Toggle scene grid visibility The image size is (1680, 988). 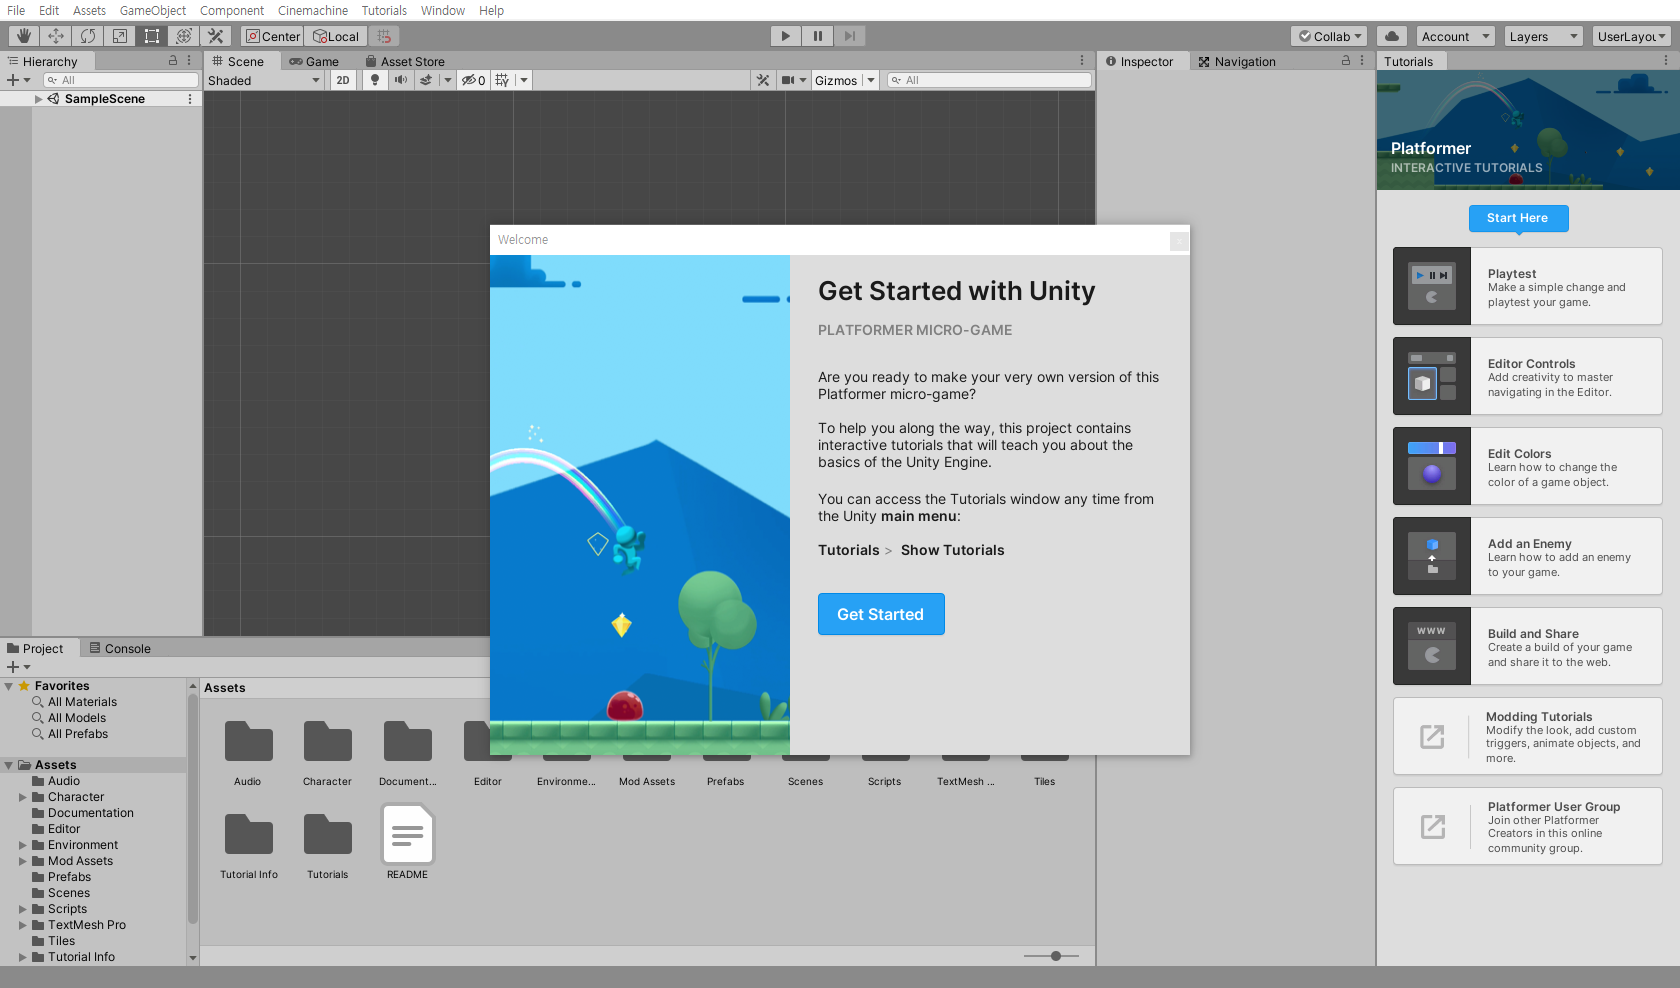point(502,80)
